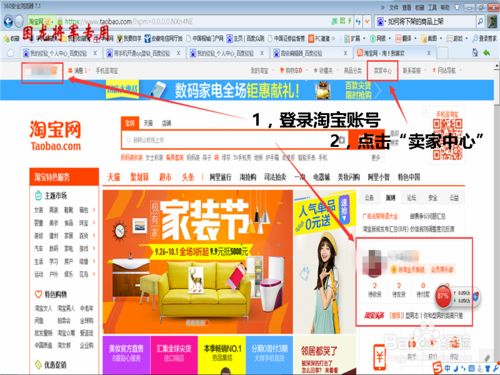The image size is (500, 375).
Task: Click 手机逛淘宝 in top nav
Action: coord(107,71)
